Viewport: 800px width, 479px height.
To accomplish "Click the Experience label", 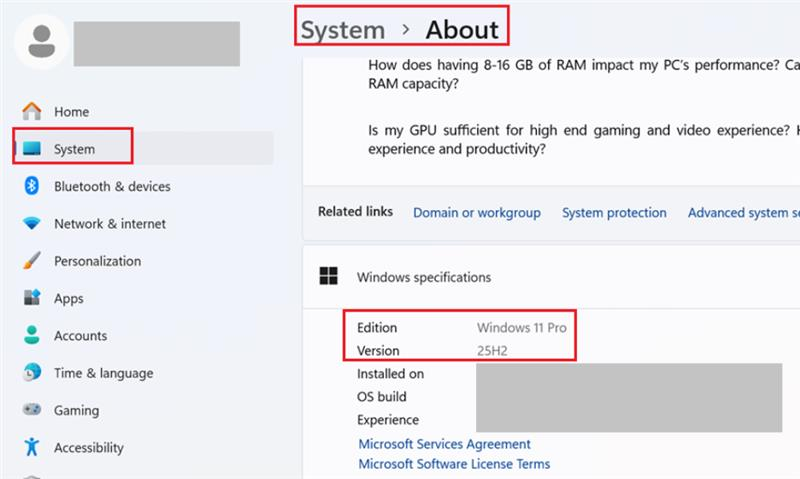I will (388, 420).
